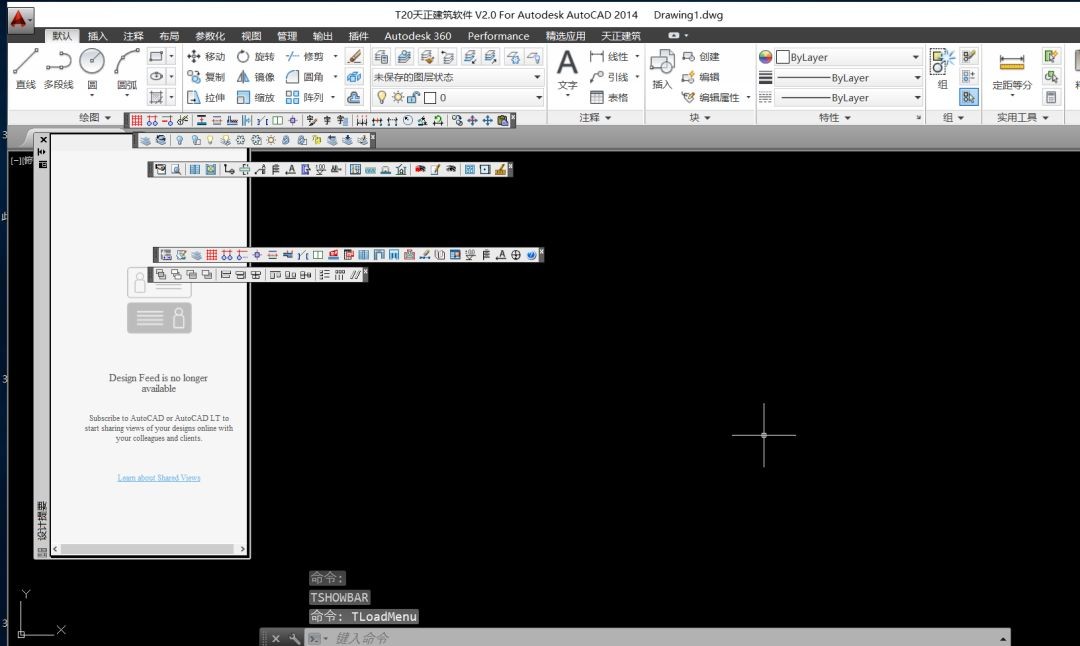This screenshot has height=646, width=1080.
Task: Click the Design Feed horizontal scrollbar
Action: tap(149, 549)
